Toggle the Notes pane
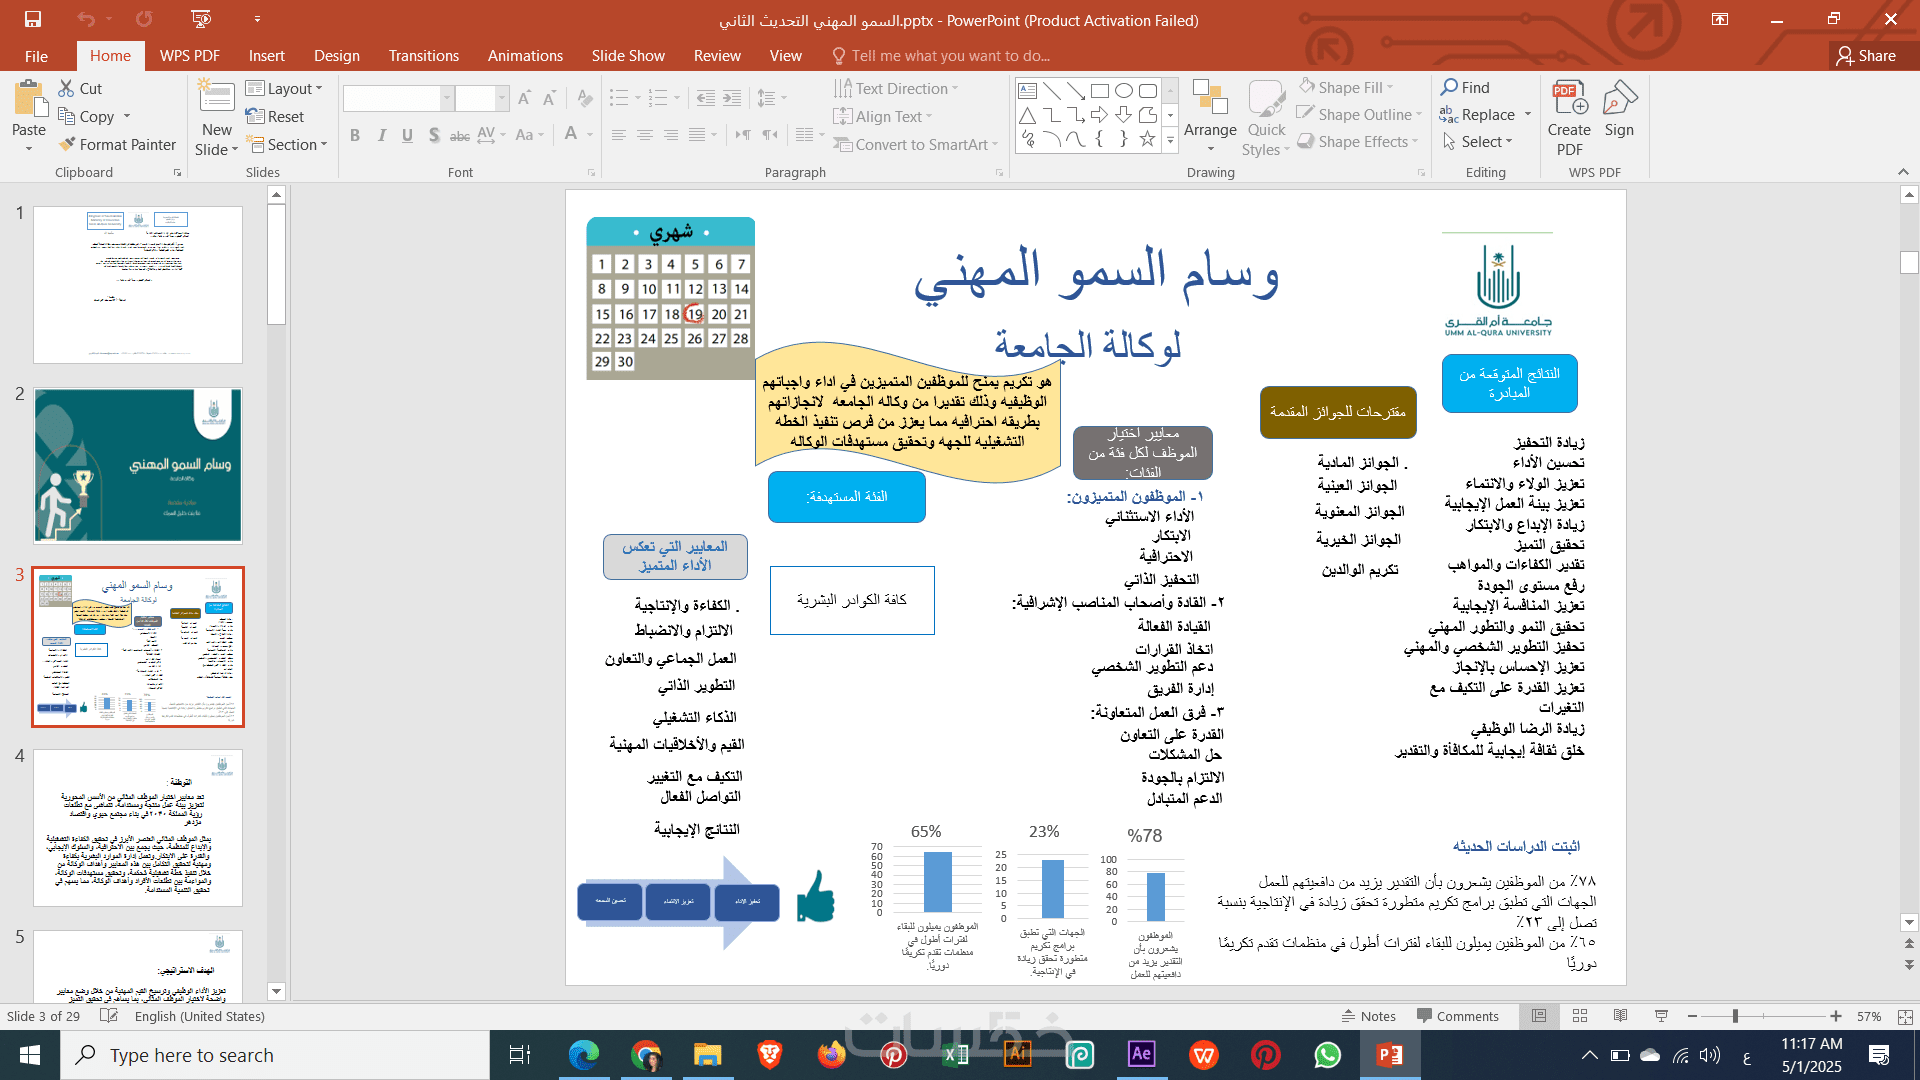The image size is (1920, 1080). click(1368, 1016)
